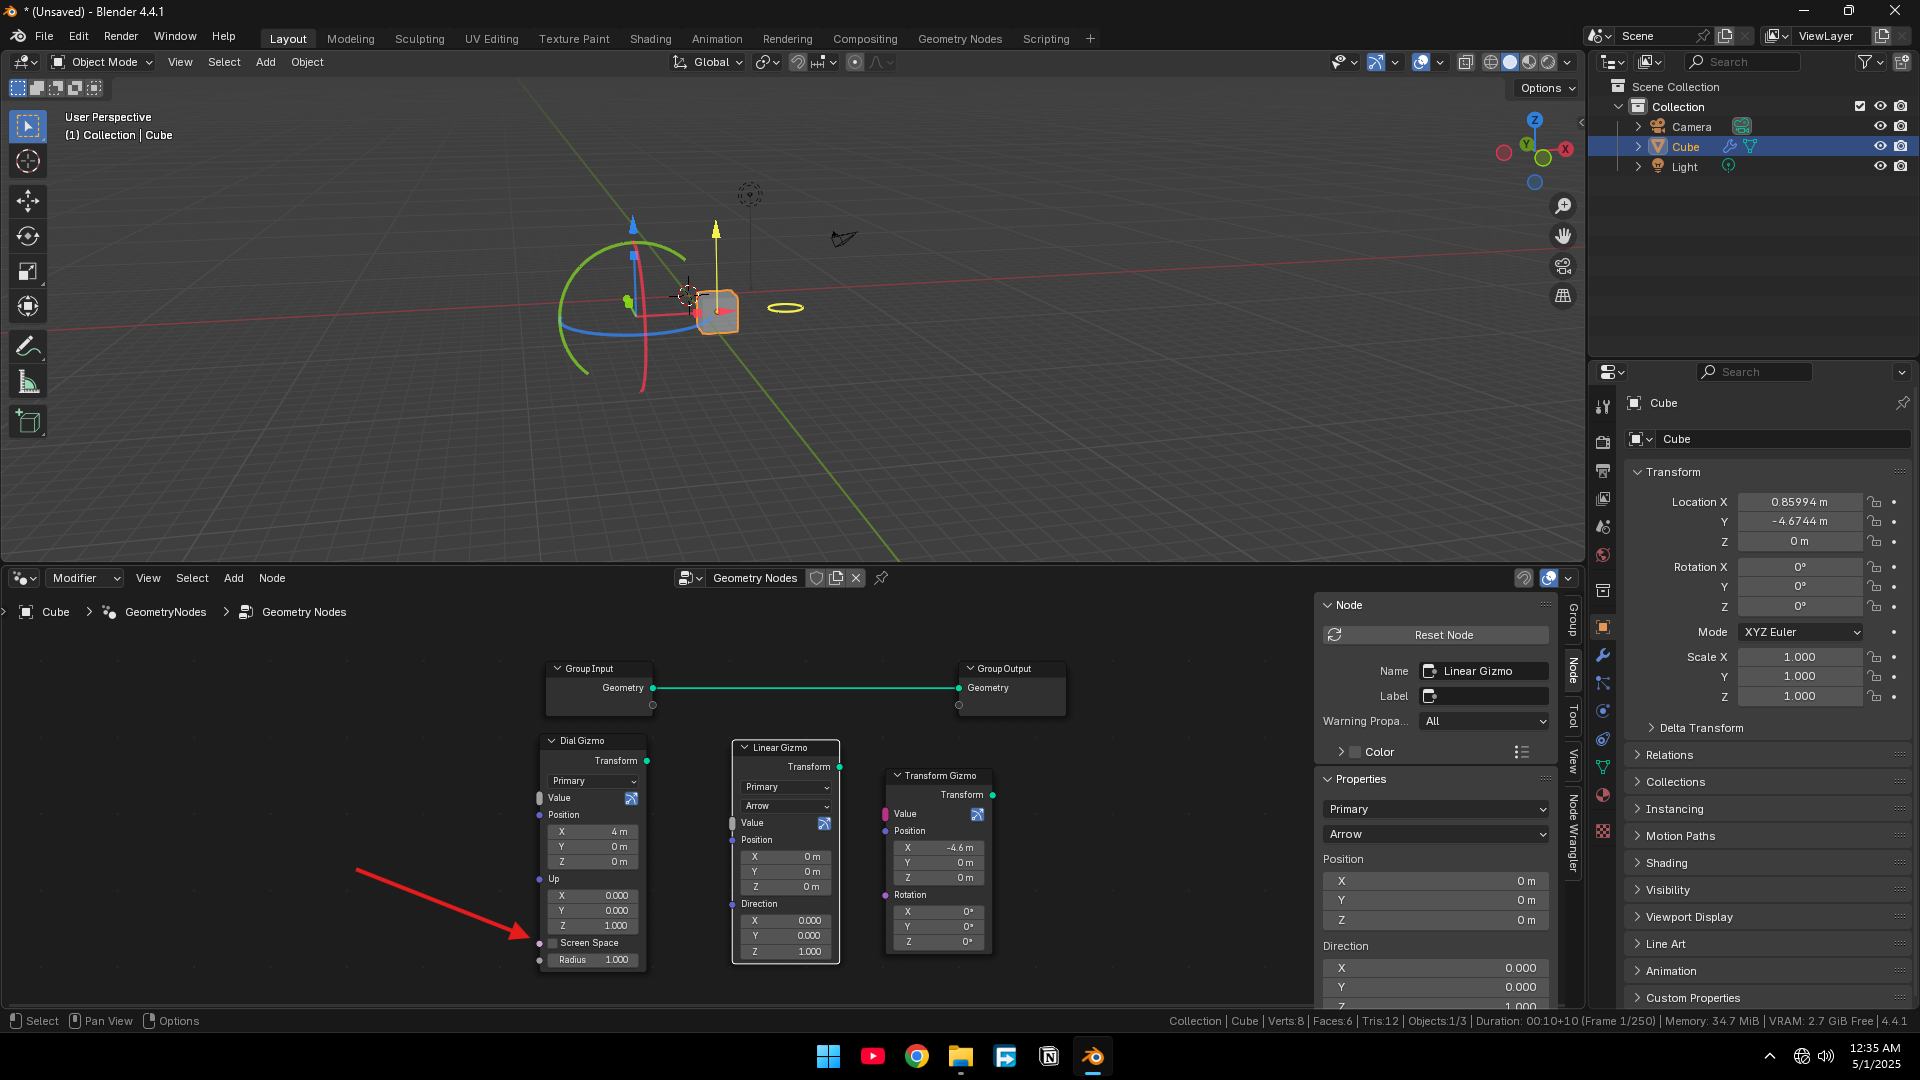This screenshot has width=1920, height=1080.
Task: Open Arrow draw style dropdown in Properties
Action: point(1436,834)
